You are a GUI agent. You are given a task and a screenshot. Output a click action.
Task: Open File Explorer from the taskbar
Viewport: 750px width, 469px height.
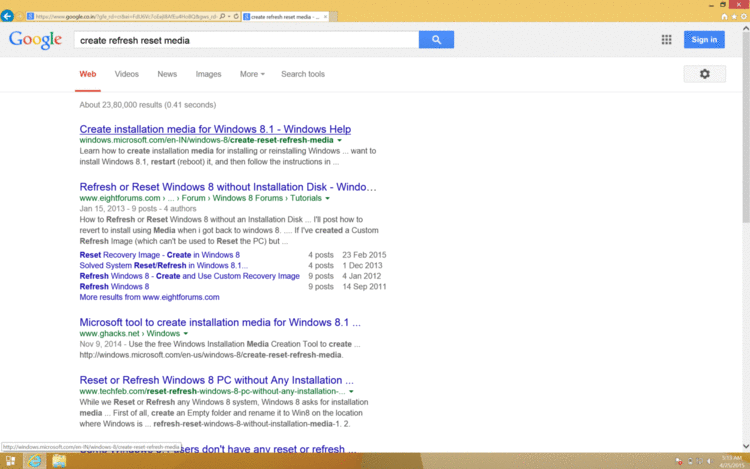click(x=59, y=461)
